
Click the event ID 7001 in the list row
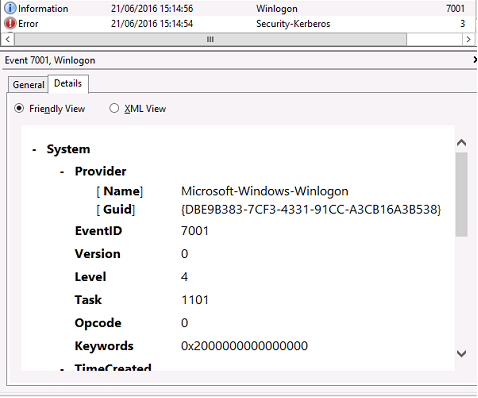tap(455, 9)
